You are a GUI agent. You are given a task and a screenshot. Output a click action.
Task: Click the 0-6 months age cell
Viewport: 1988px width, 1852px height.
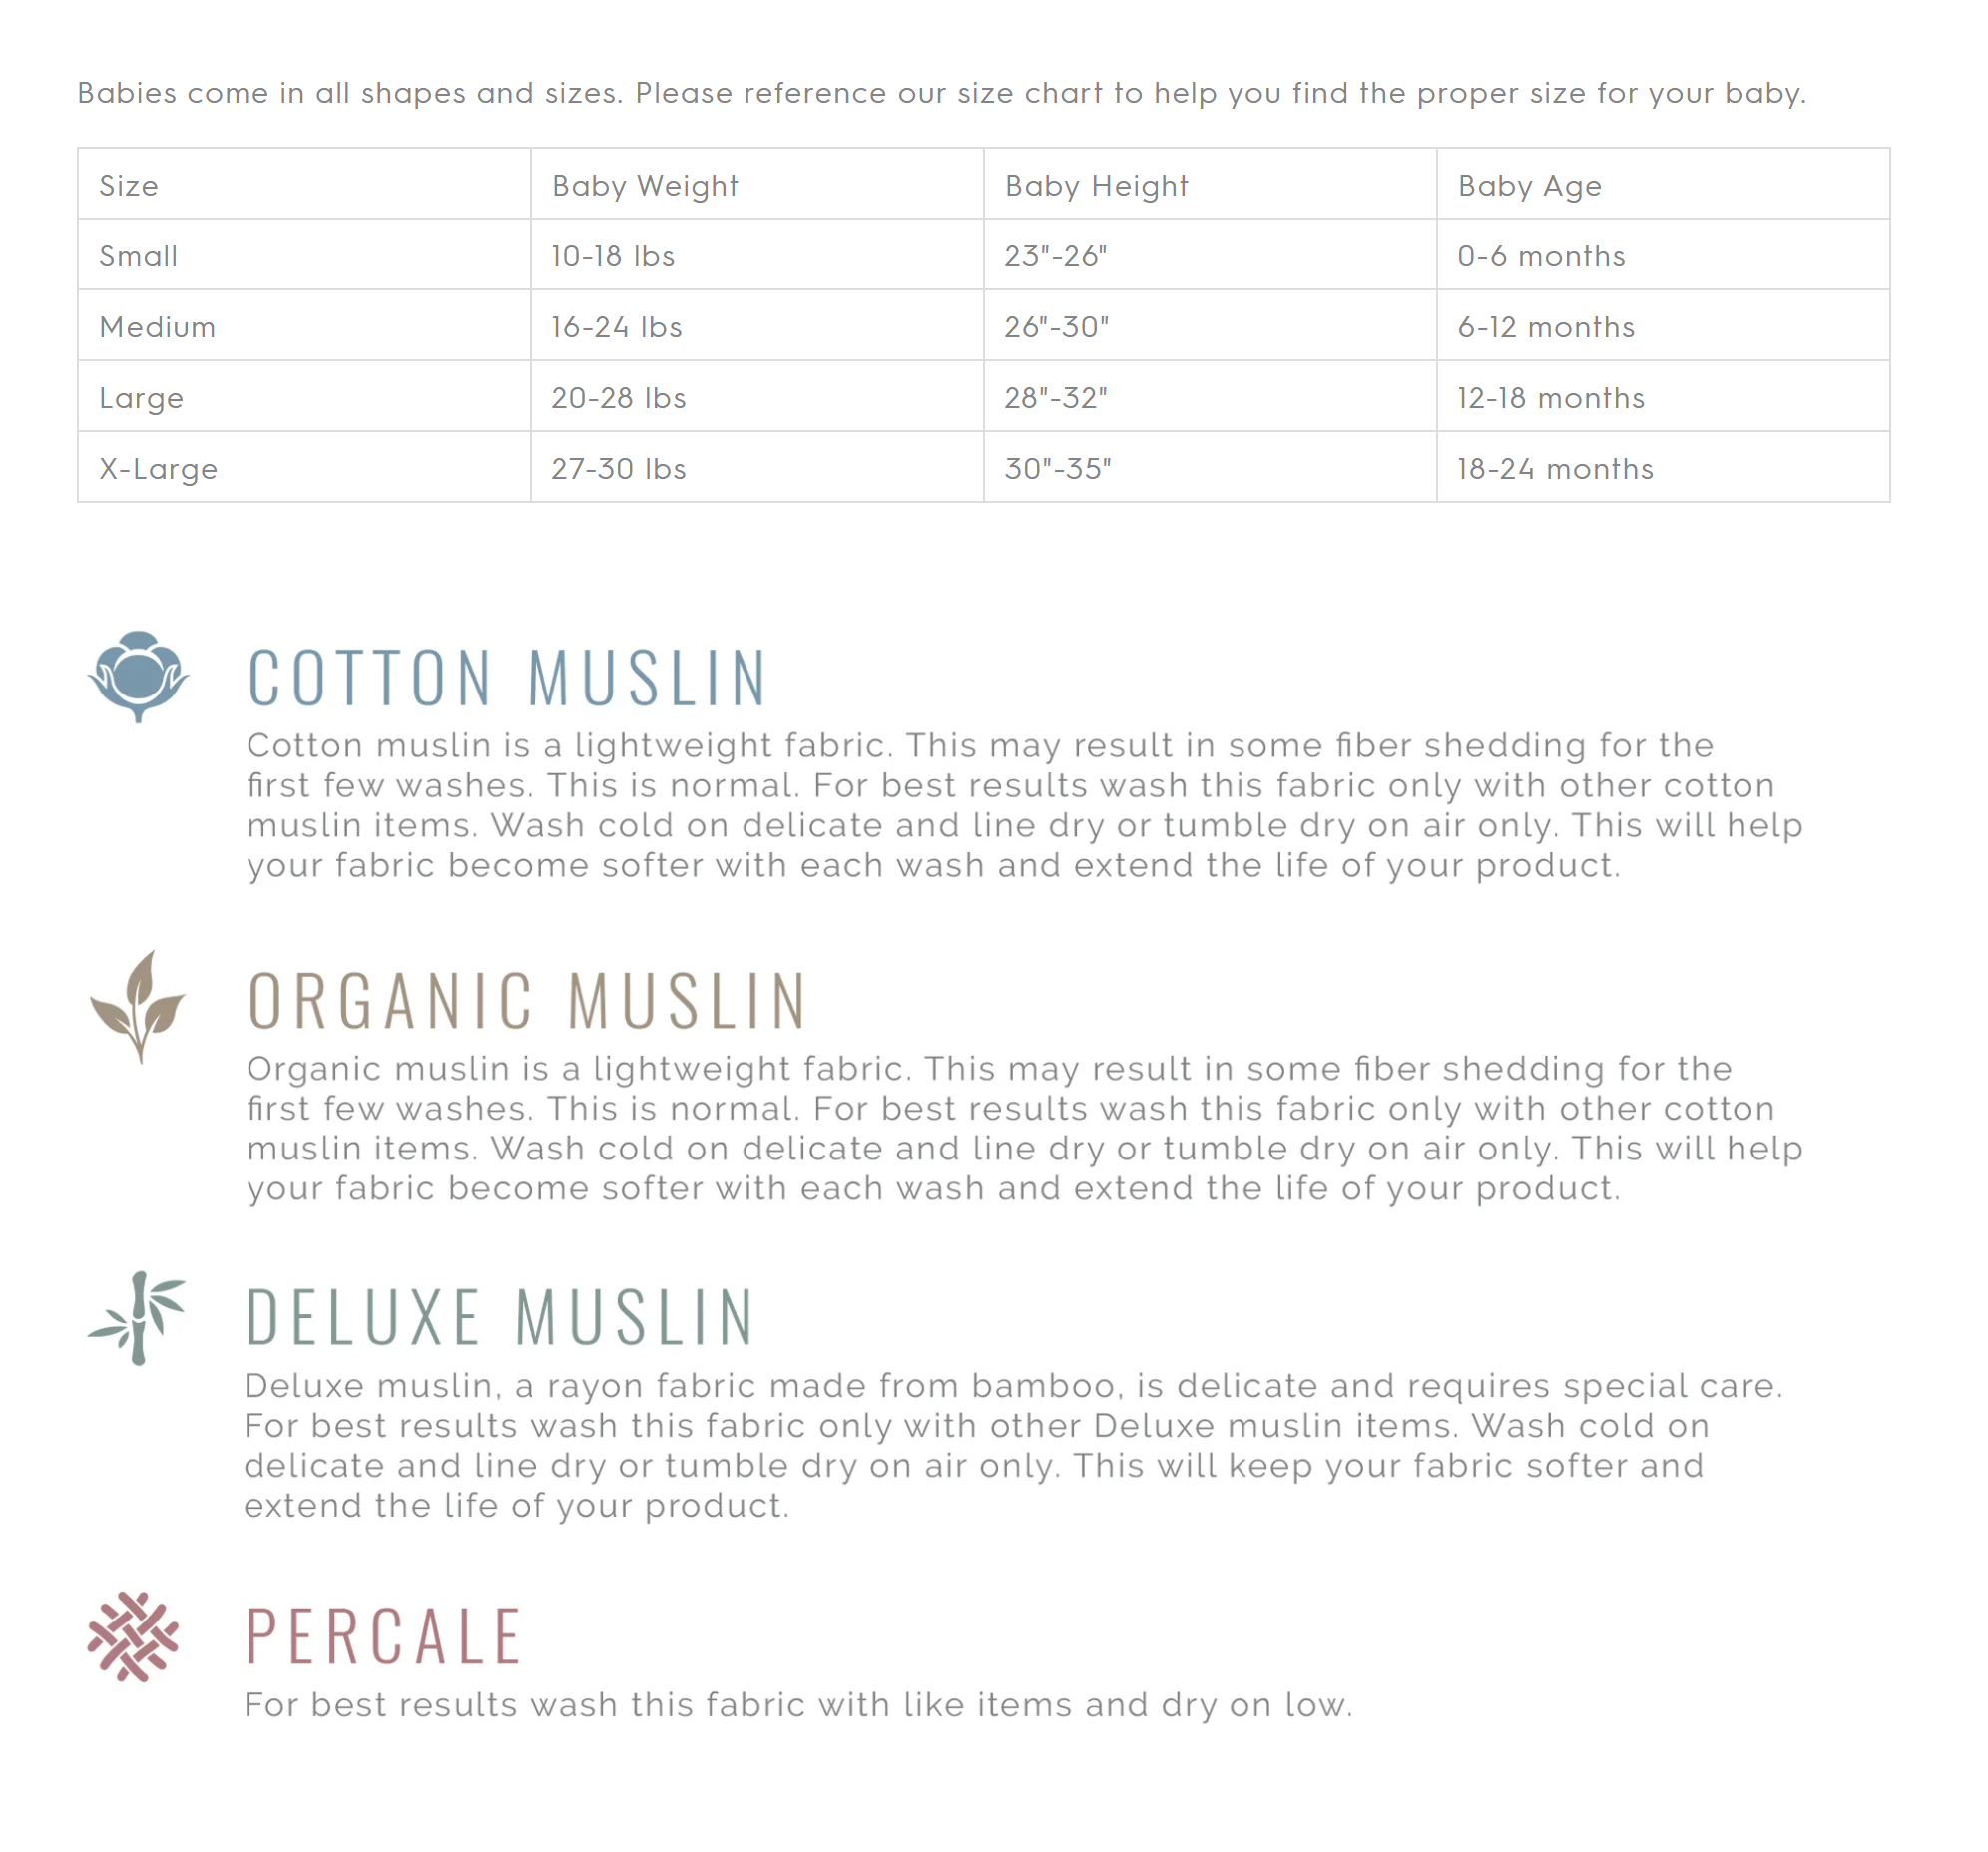pos(1541,257)
